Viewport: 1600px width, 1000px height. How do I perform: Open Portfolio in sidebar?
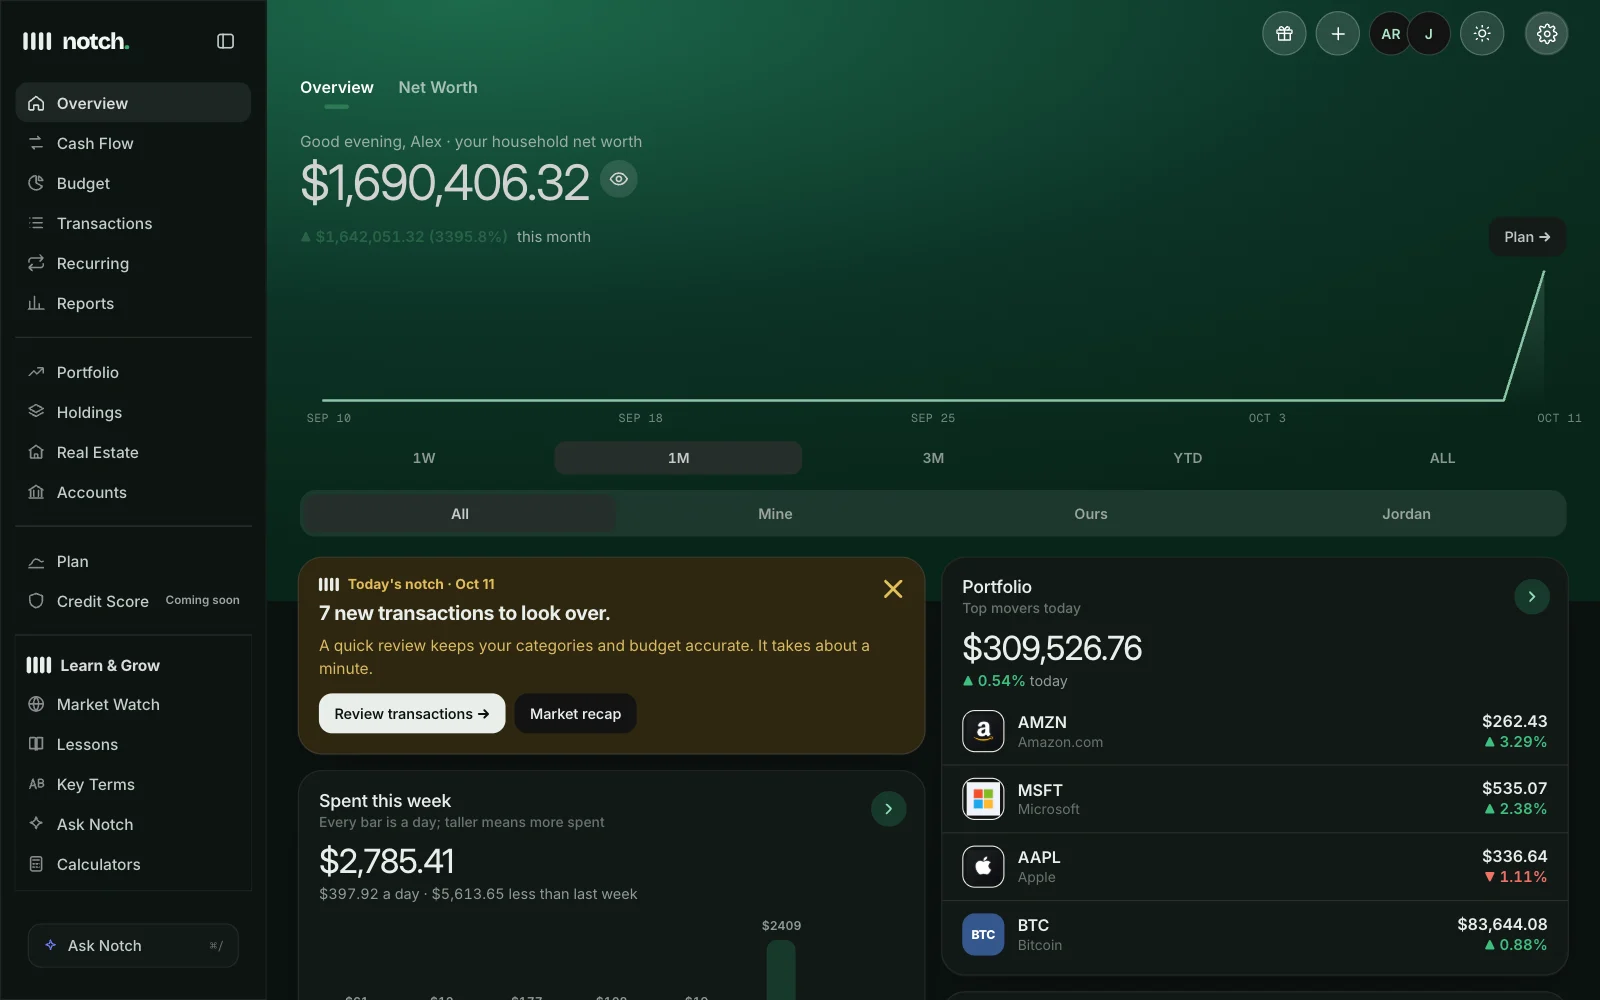[x=133, y=372]
